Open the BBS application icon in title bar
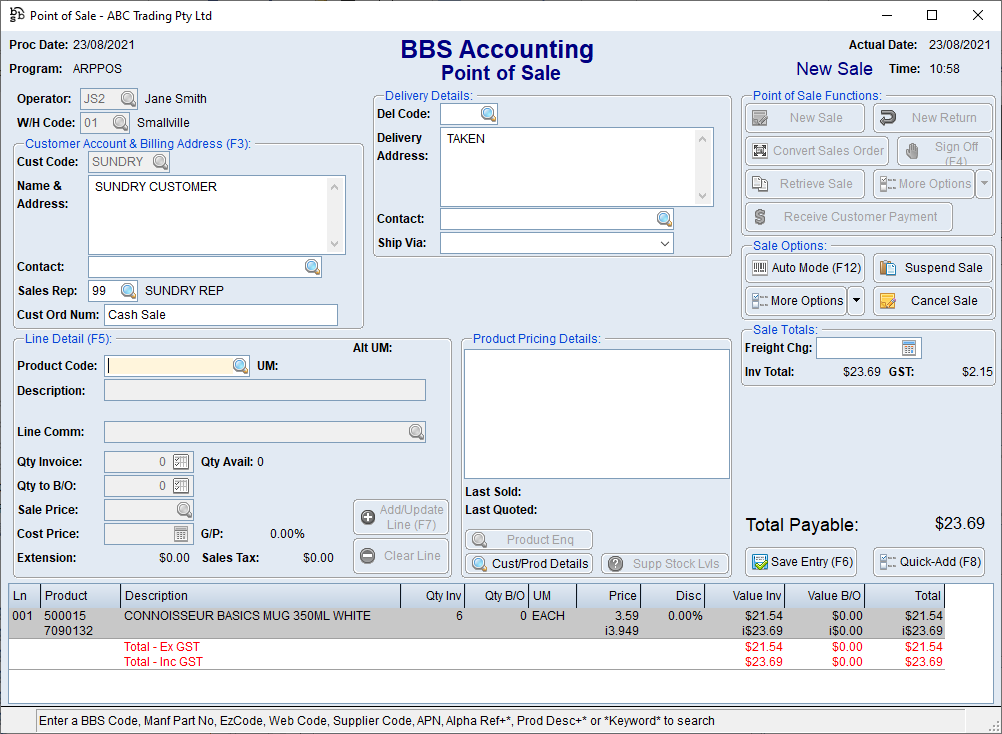Image resolution: width=1002 pixels, height=734 pixels. click(x=16, y=15)
